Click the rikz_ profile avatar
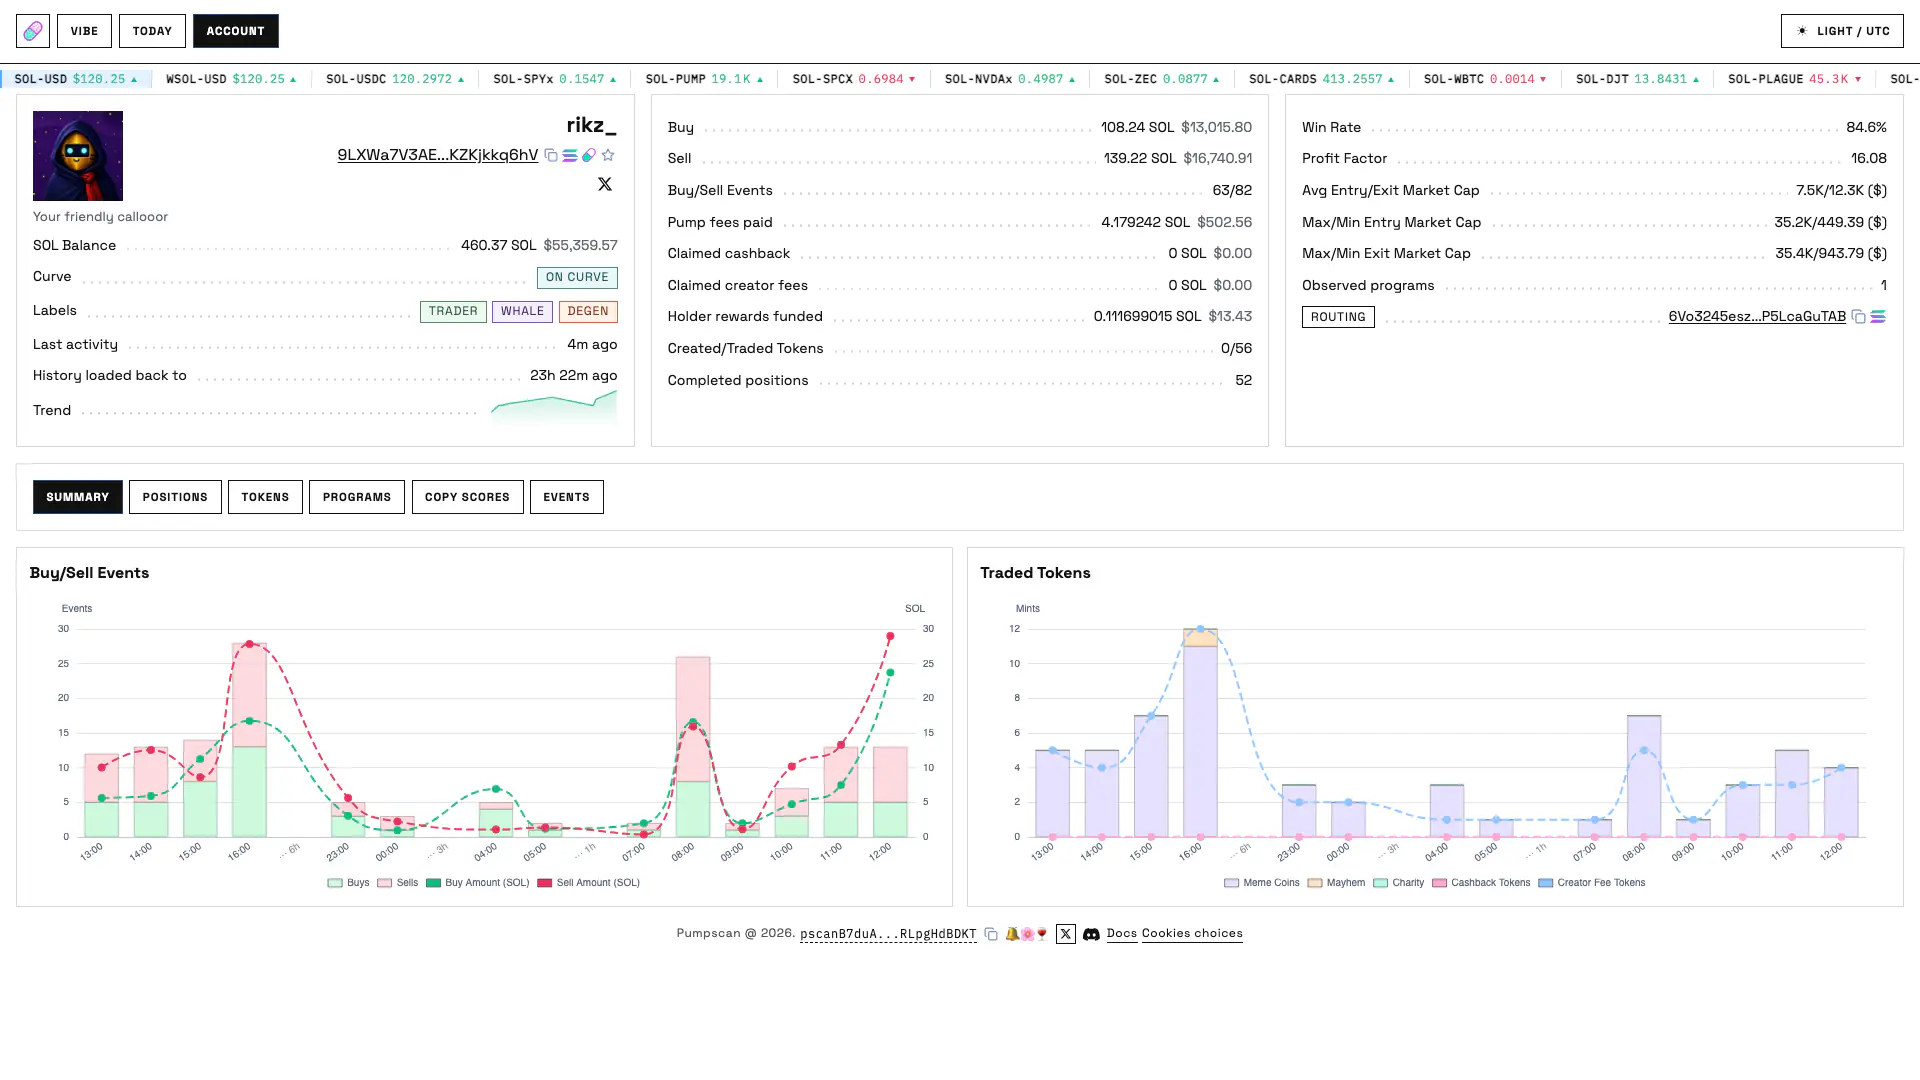1920x1080 pixels. [78, 156]
